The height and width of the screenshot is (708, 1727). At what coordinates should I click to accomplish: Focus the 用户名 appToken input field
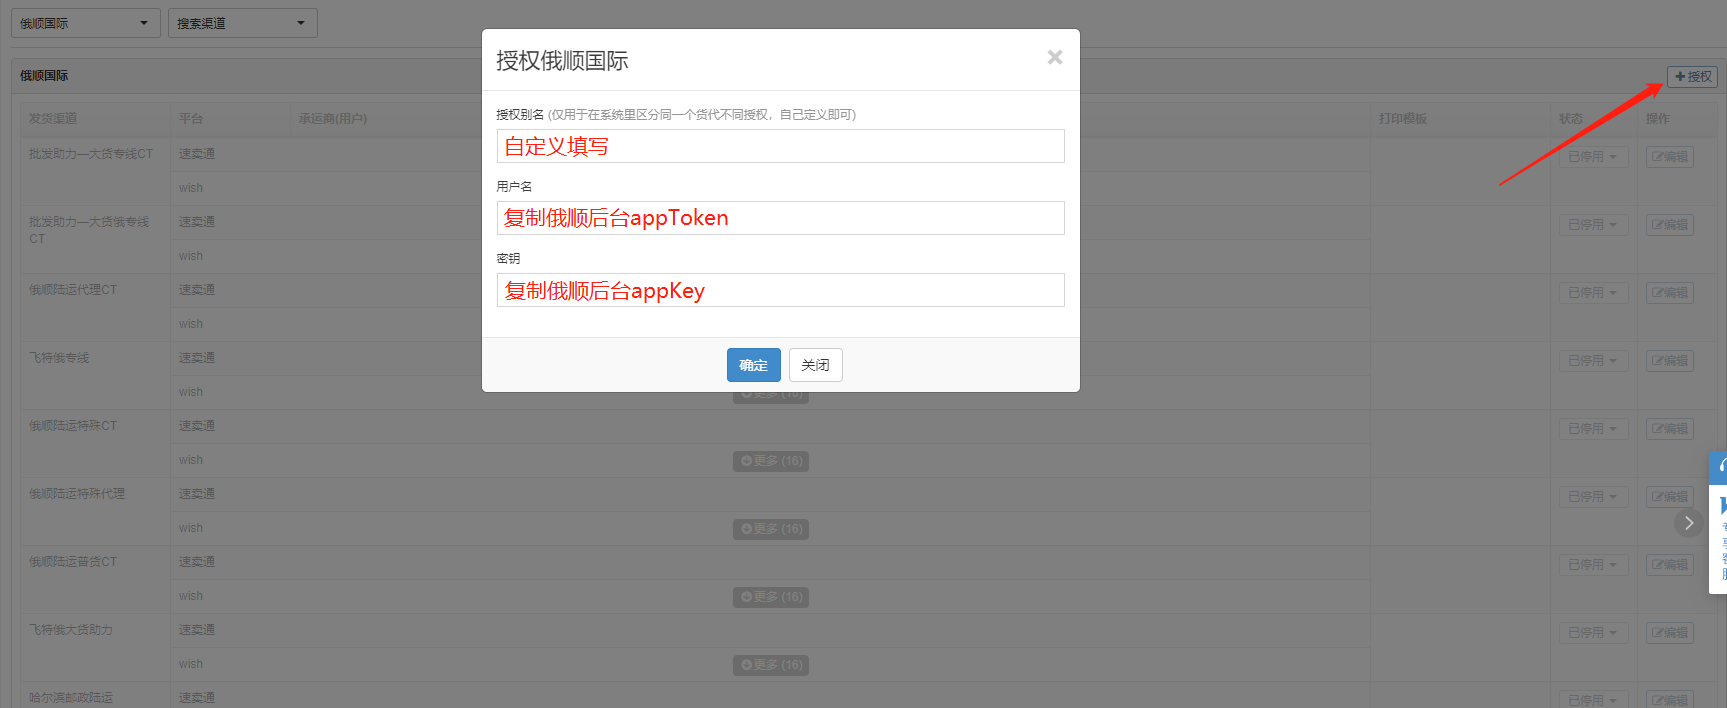click(780, 218)
